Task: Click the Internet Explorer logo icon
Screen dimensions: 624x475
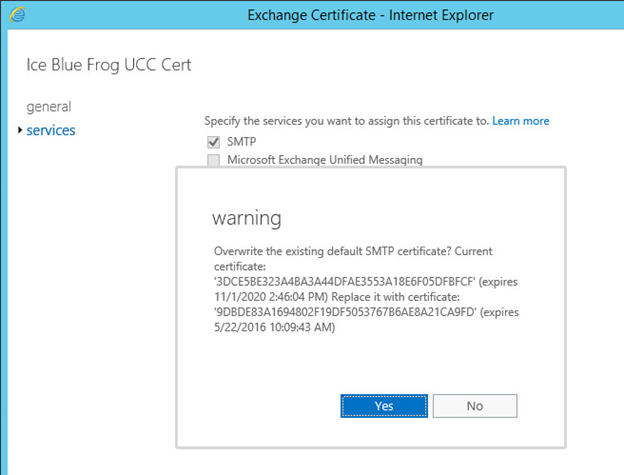Action: [x=18, y=15]
